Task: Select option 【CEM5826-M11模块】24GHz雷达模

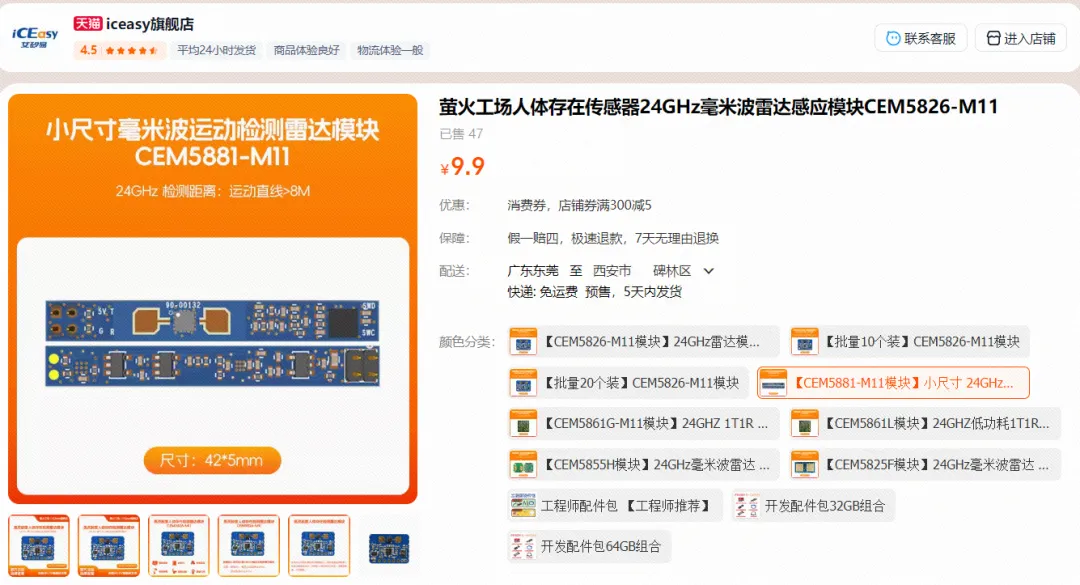Action: click(x=643, y=342)
